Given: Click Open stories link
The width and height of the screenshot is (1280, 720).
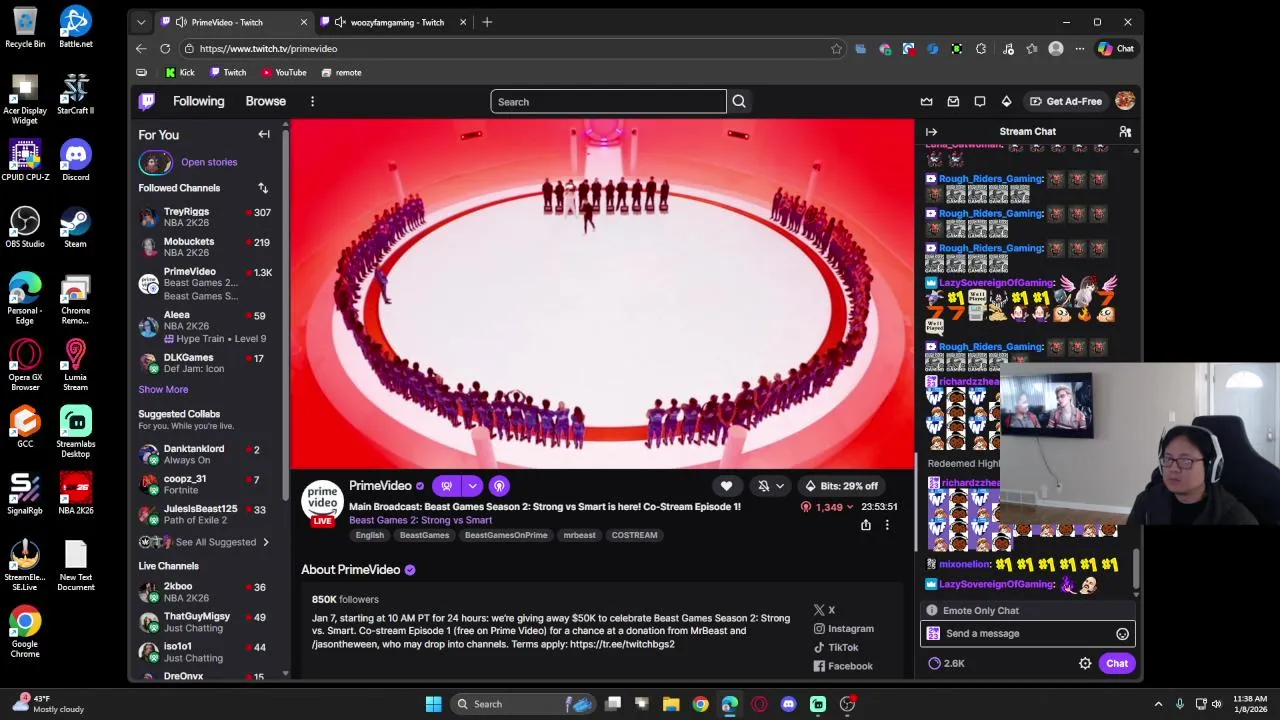Looking at the screenshot, I should point(209,162).
